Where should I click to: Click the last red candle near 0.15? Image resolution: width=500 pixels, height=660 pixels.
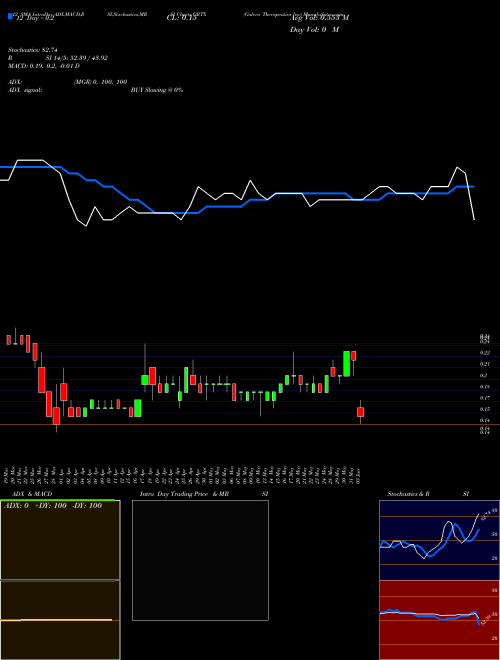point(360,412)
